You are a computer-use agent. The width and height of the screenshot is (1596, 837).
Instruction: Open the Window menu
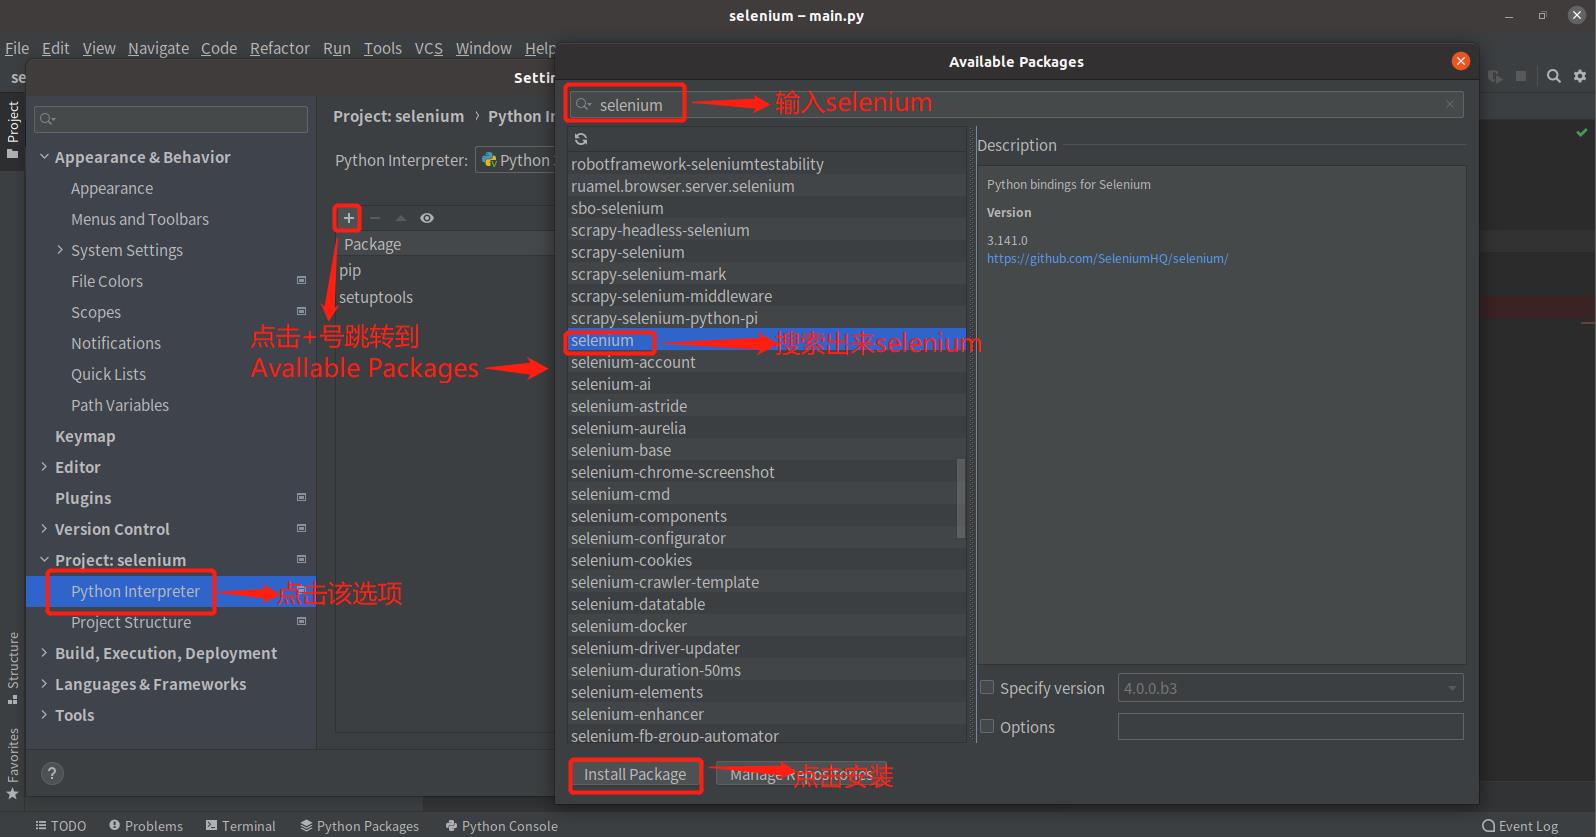[x=484, y=48]
